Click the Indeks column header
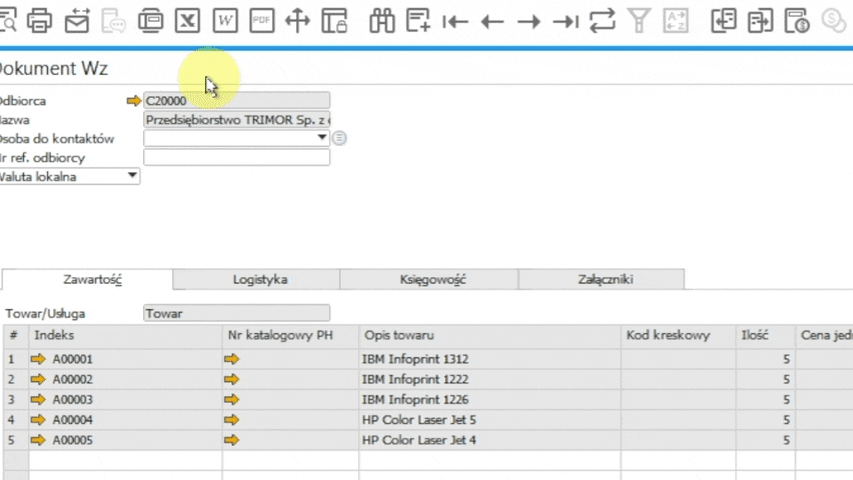 click(125, 335)
